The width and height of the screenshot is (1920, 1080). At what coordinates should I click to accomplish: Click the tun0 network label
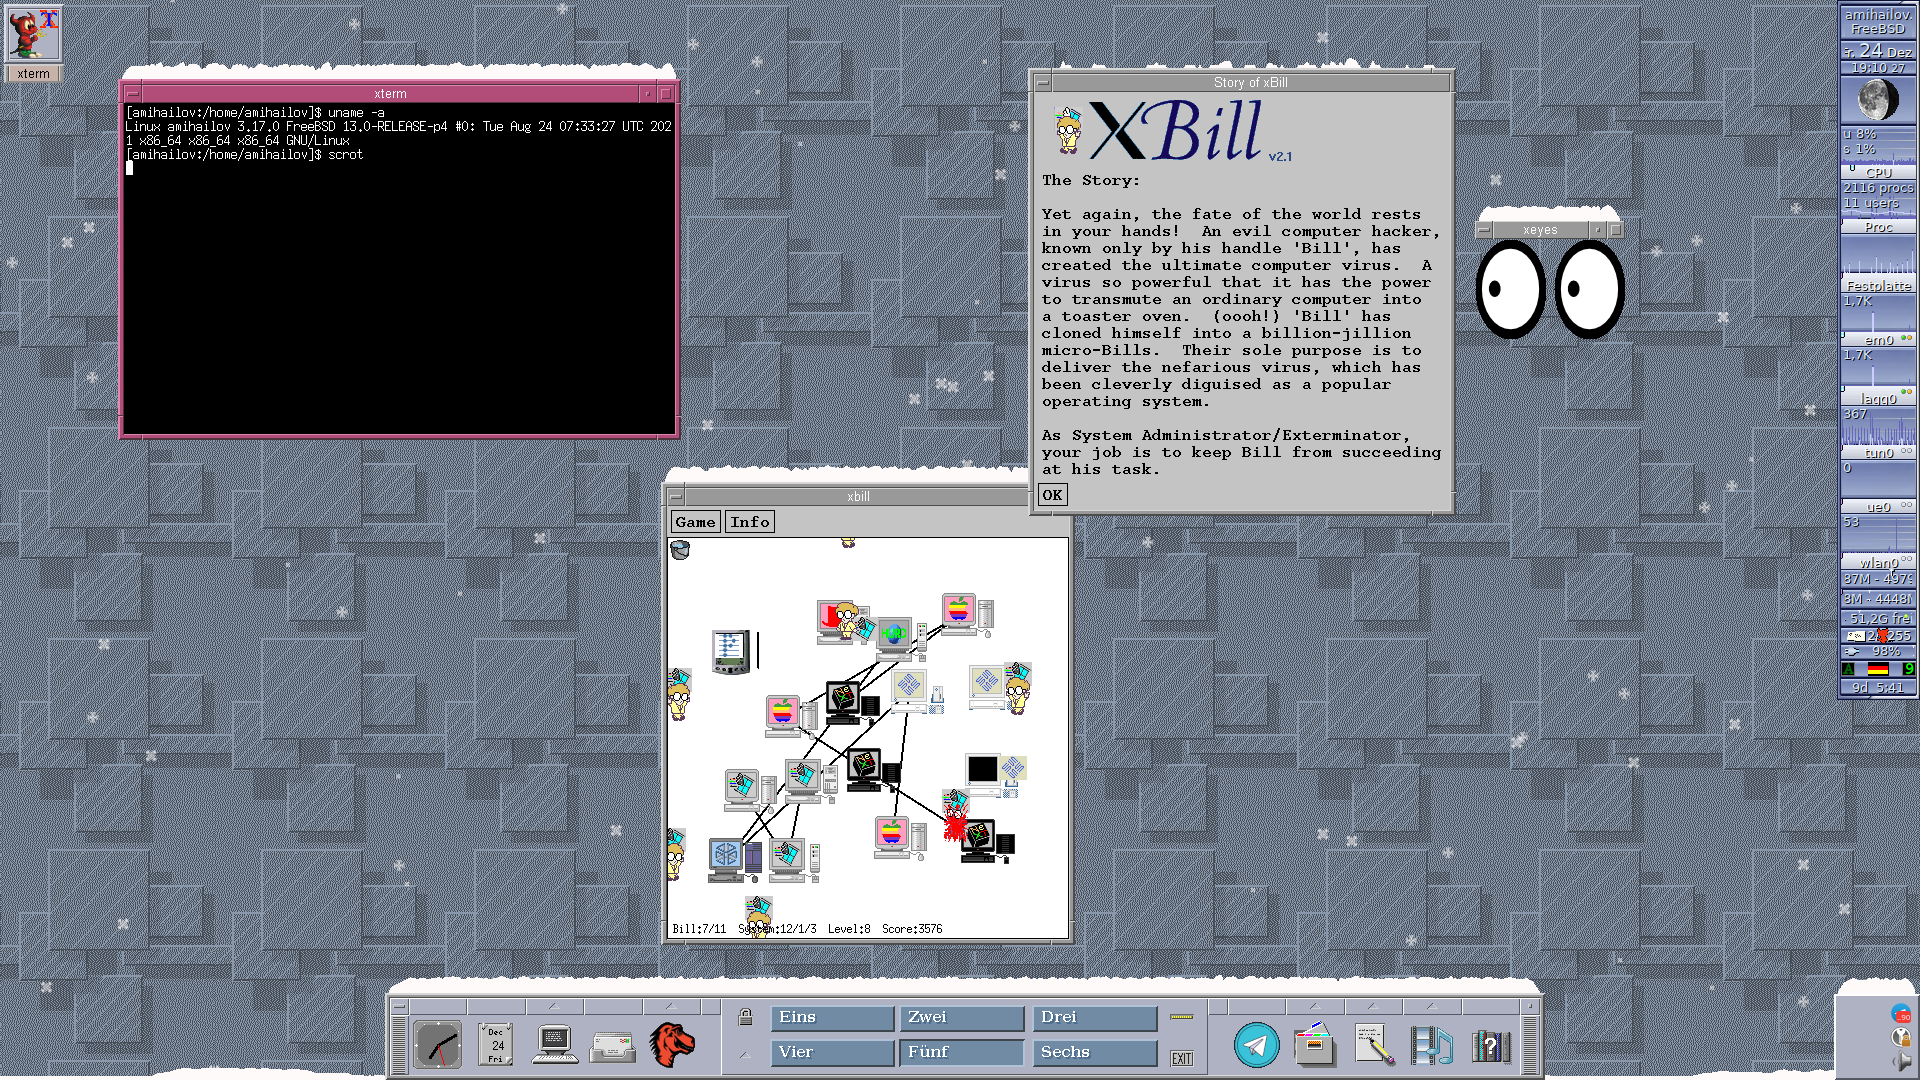[x=1878, y=453]
